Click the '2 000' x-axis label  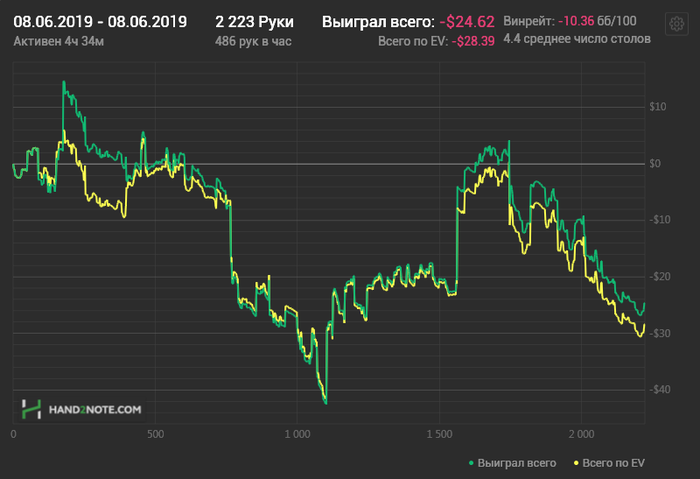coord(581,434)
